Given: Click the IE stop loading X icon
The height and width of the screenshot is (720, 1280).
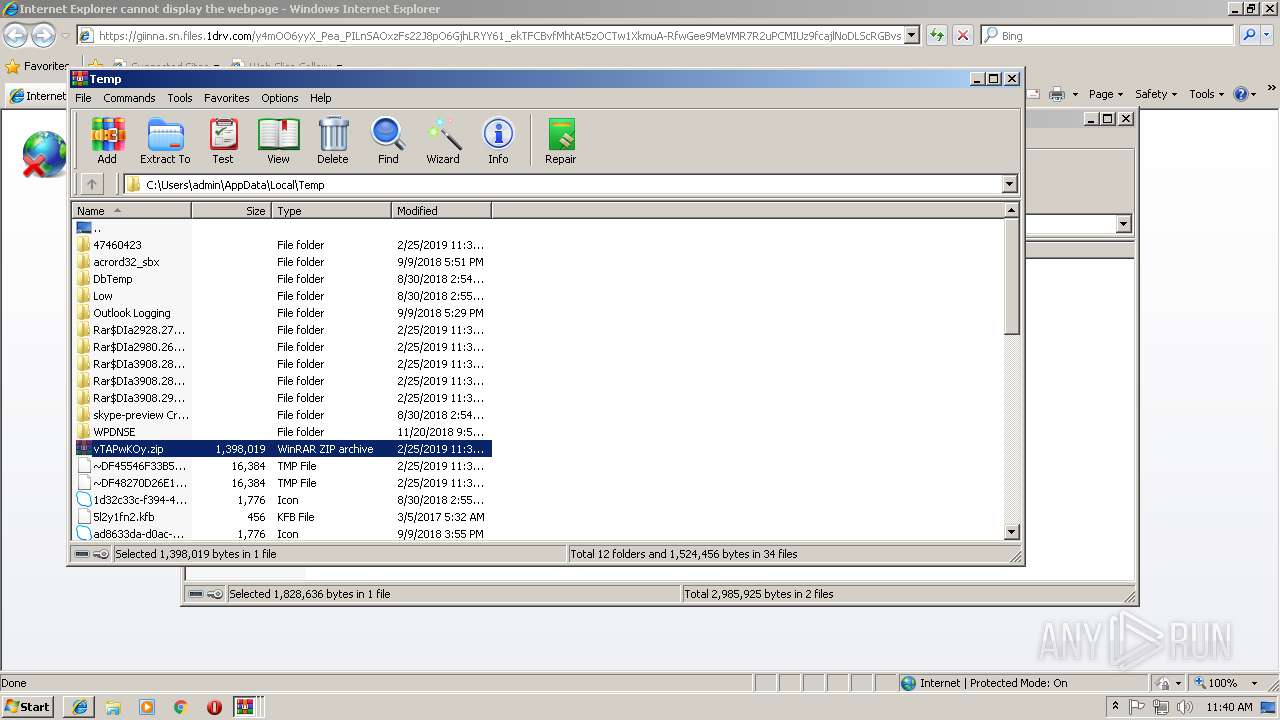Looking at the screenshot, I should pyautogui.click(x=963, y=35).
